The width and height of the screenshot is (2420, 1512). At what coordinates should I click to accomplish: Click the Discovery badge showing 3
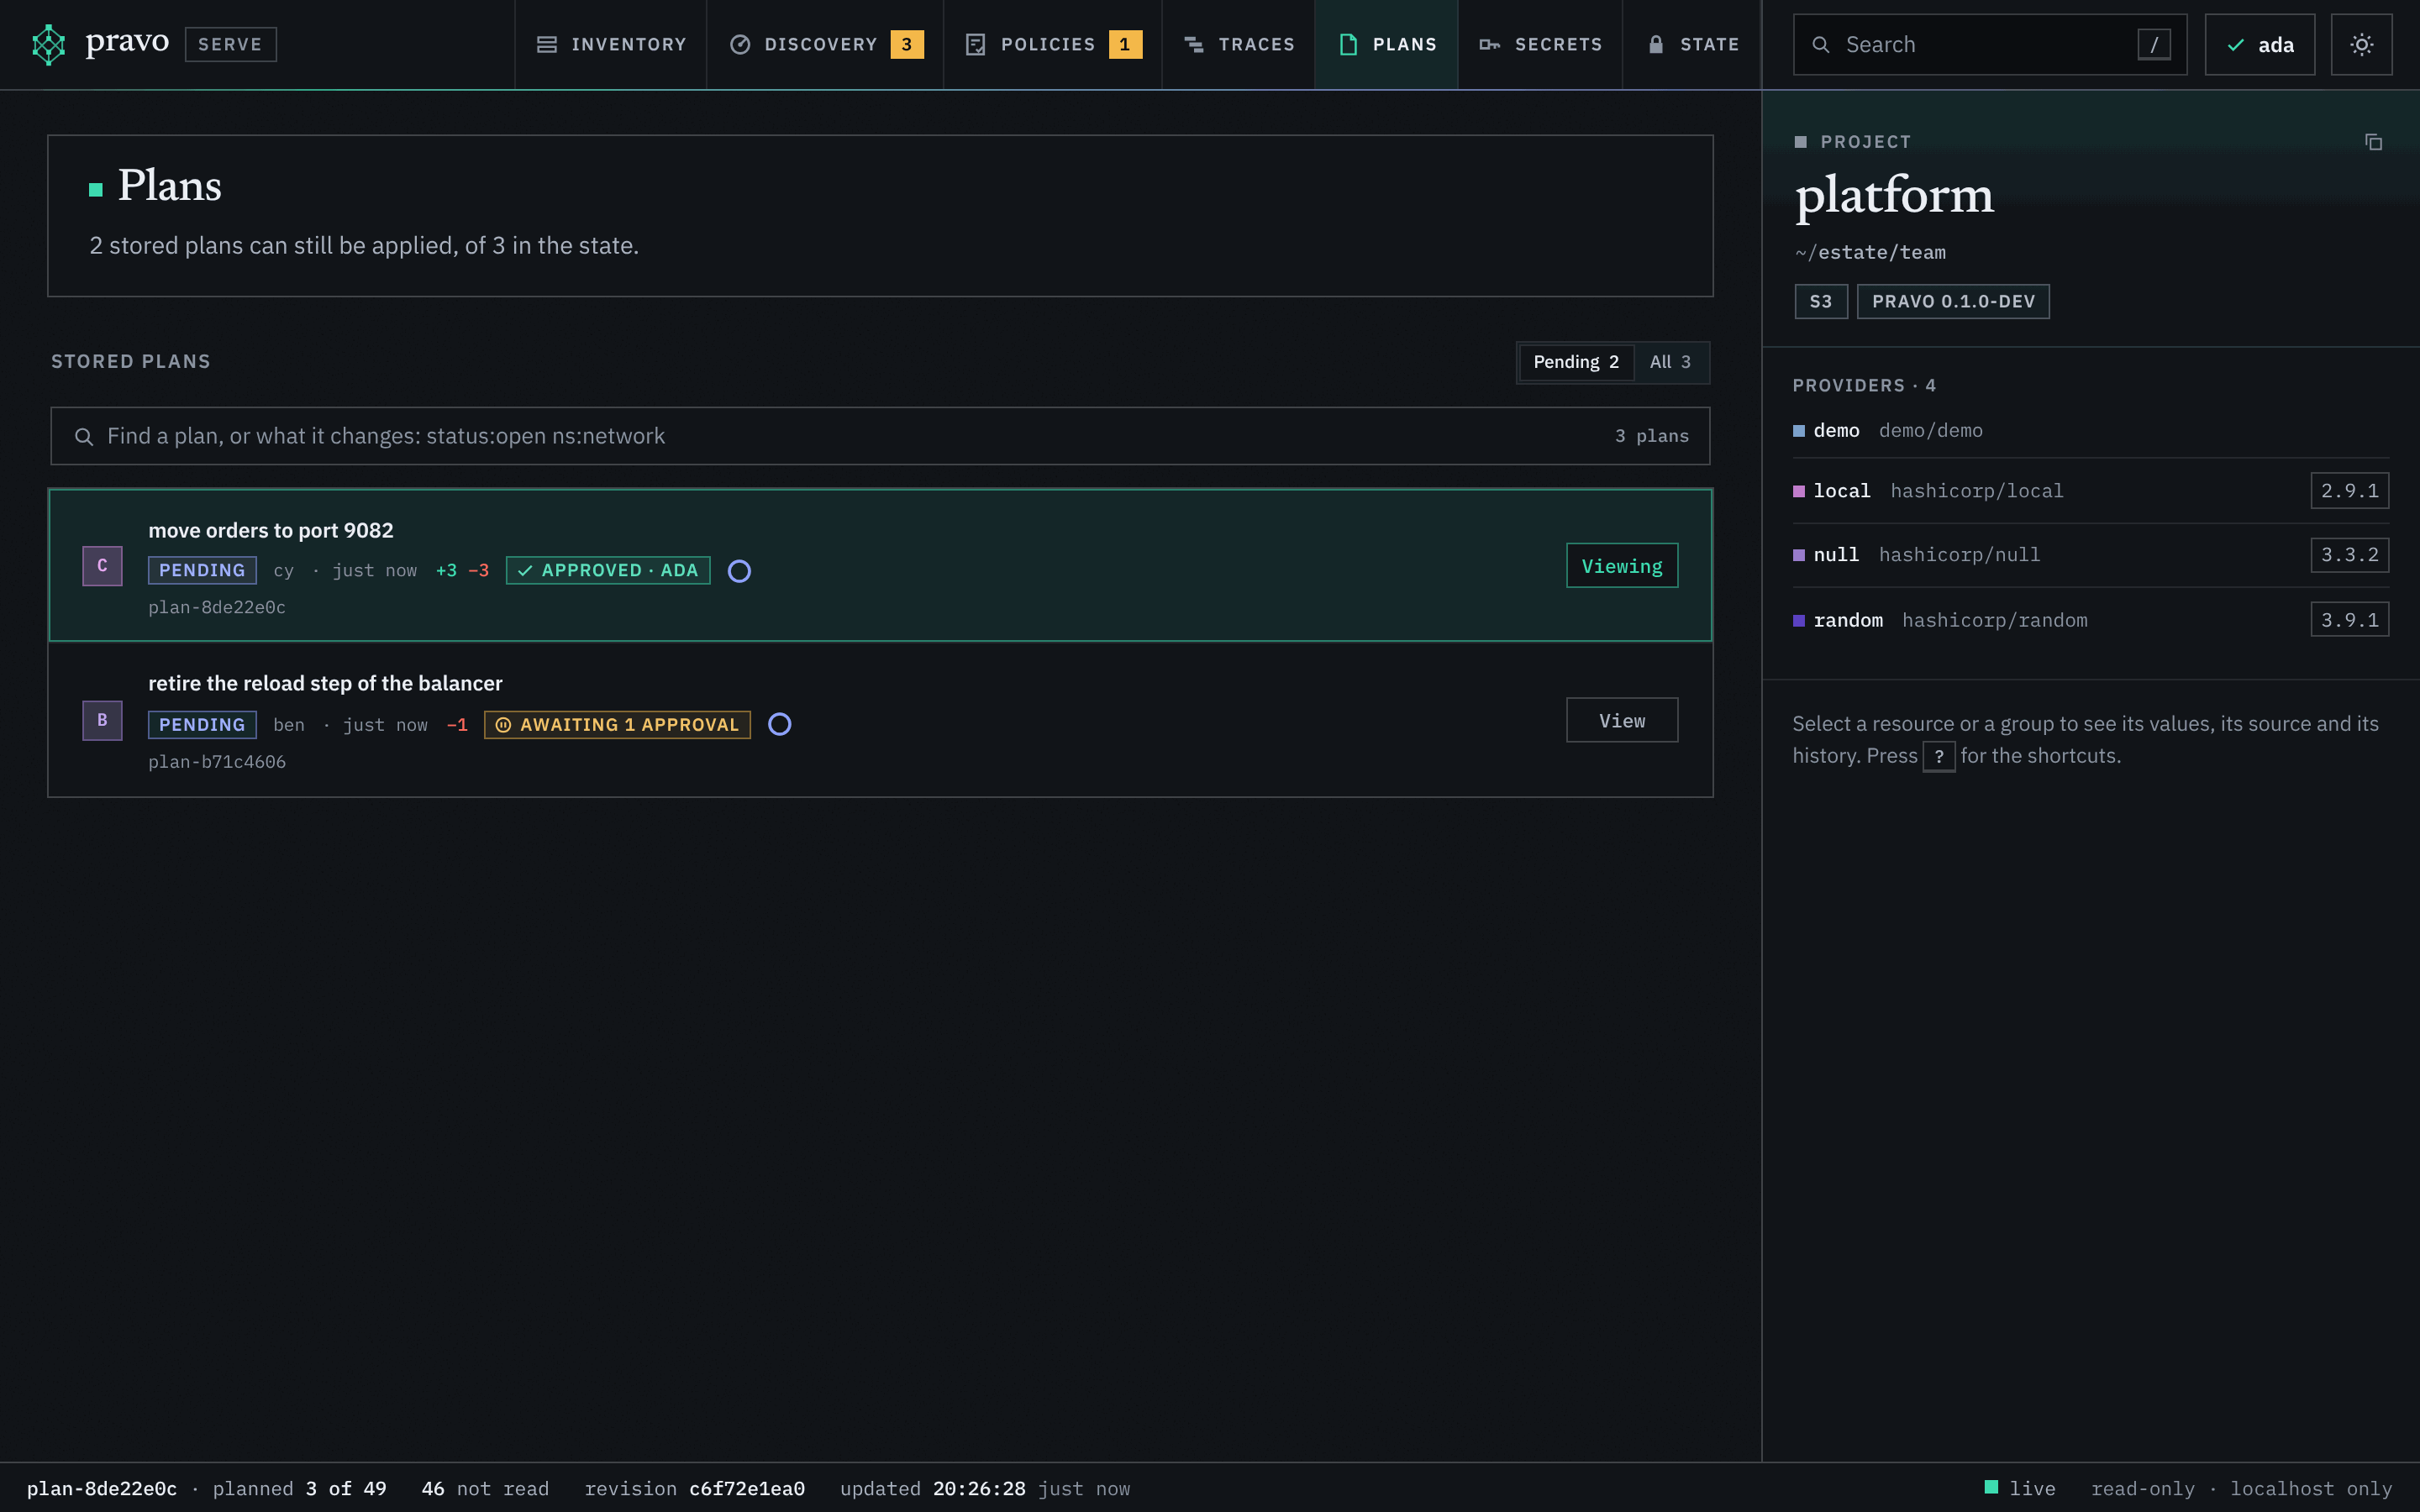tap(907, 44)
